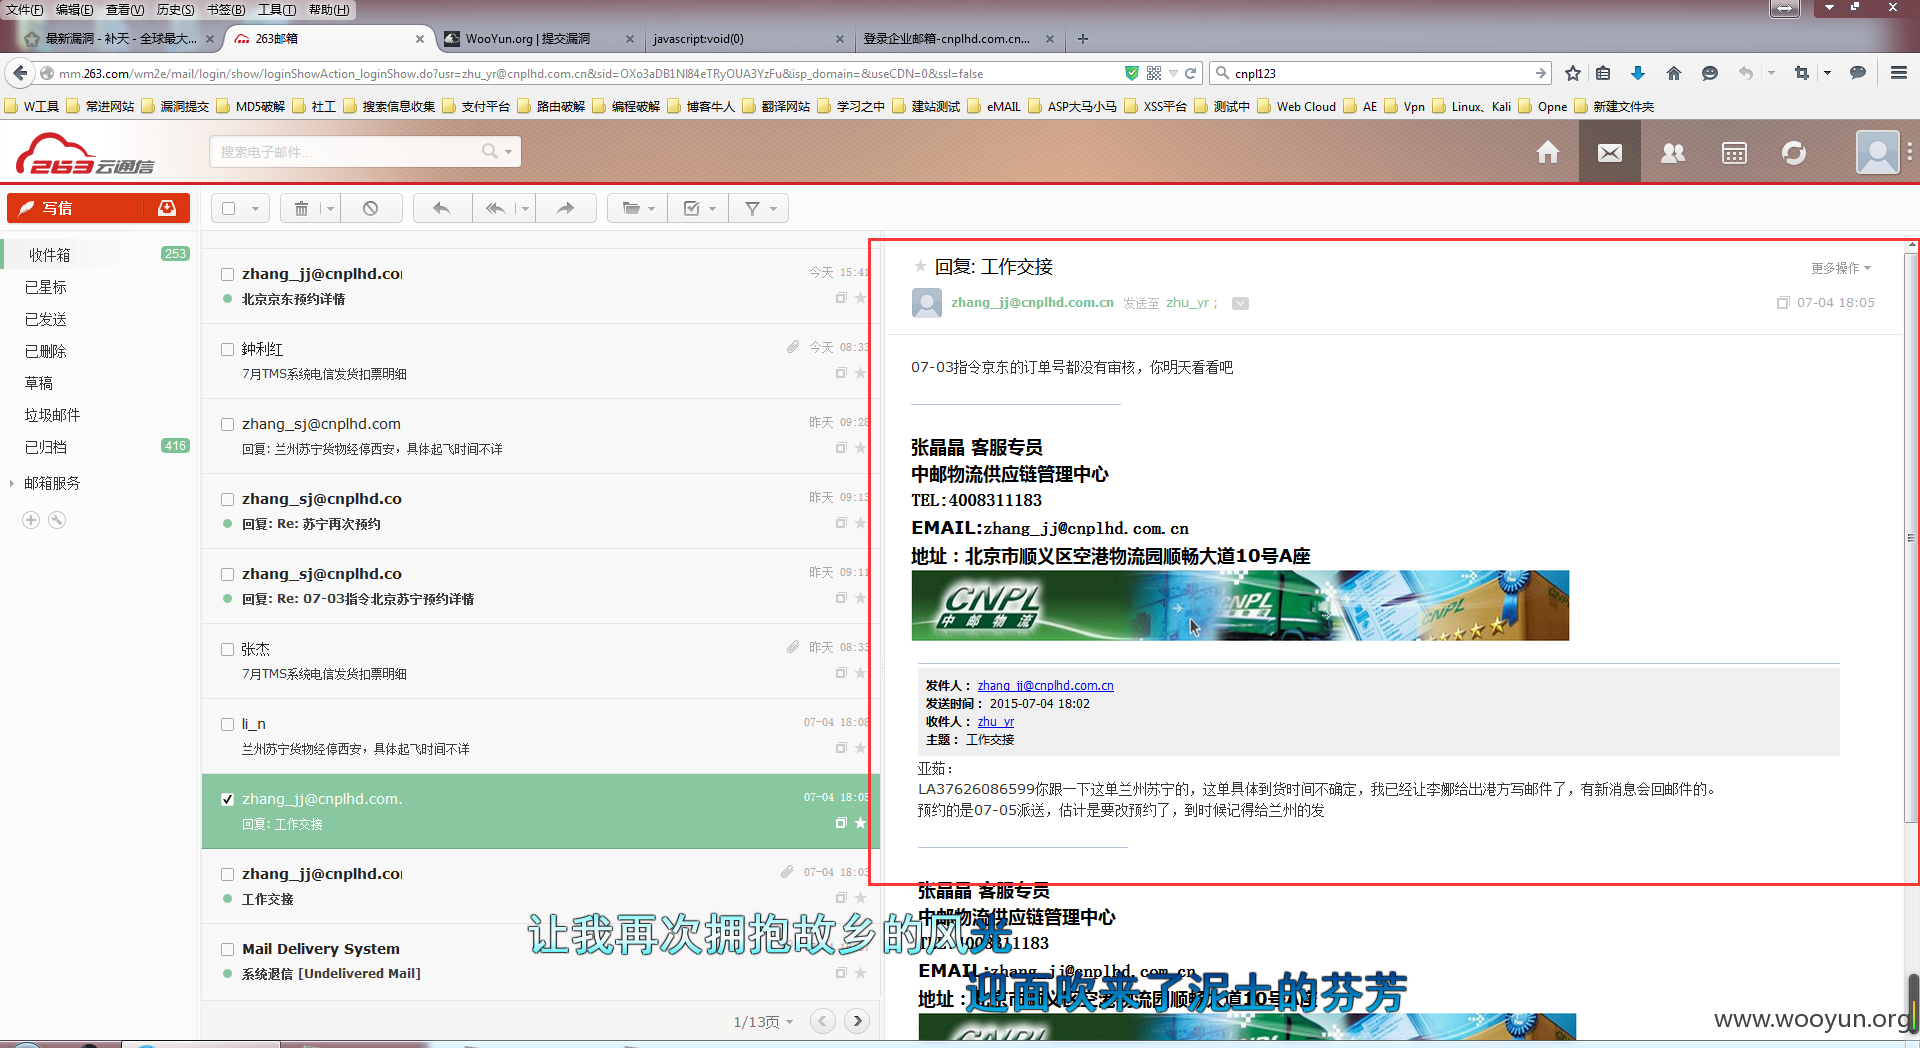
Task: Open the mark-as dropdown arrow
Action: [713, 209]
